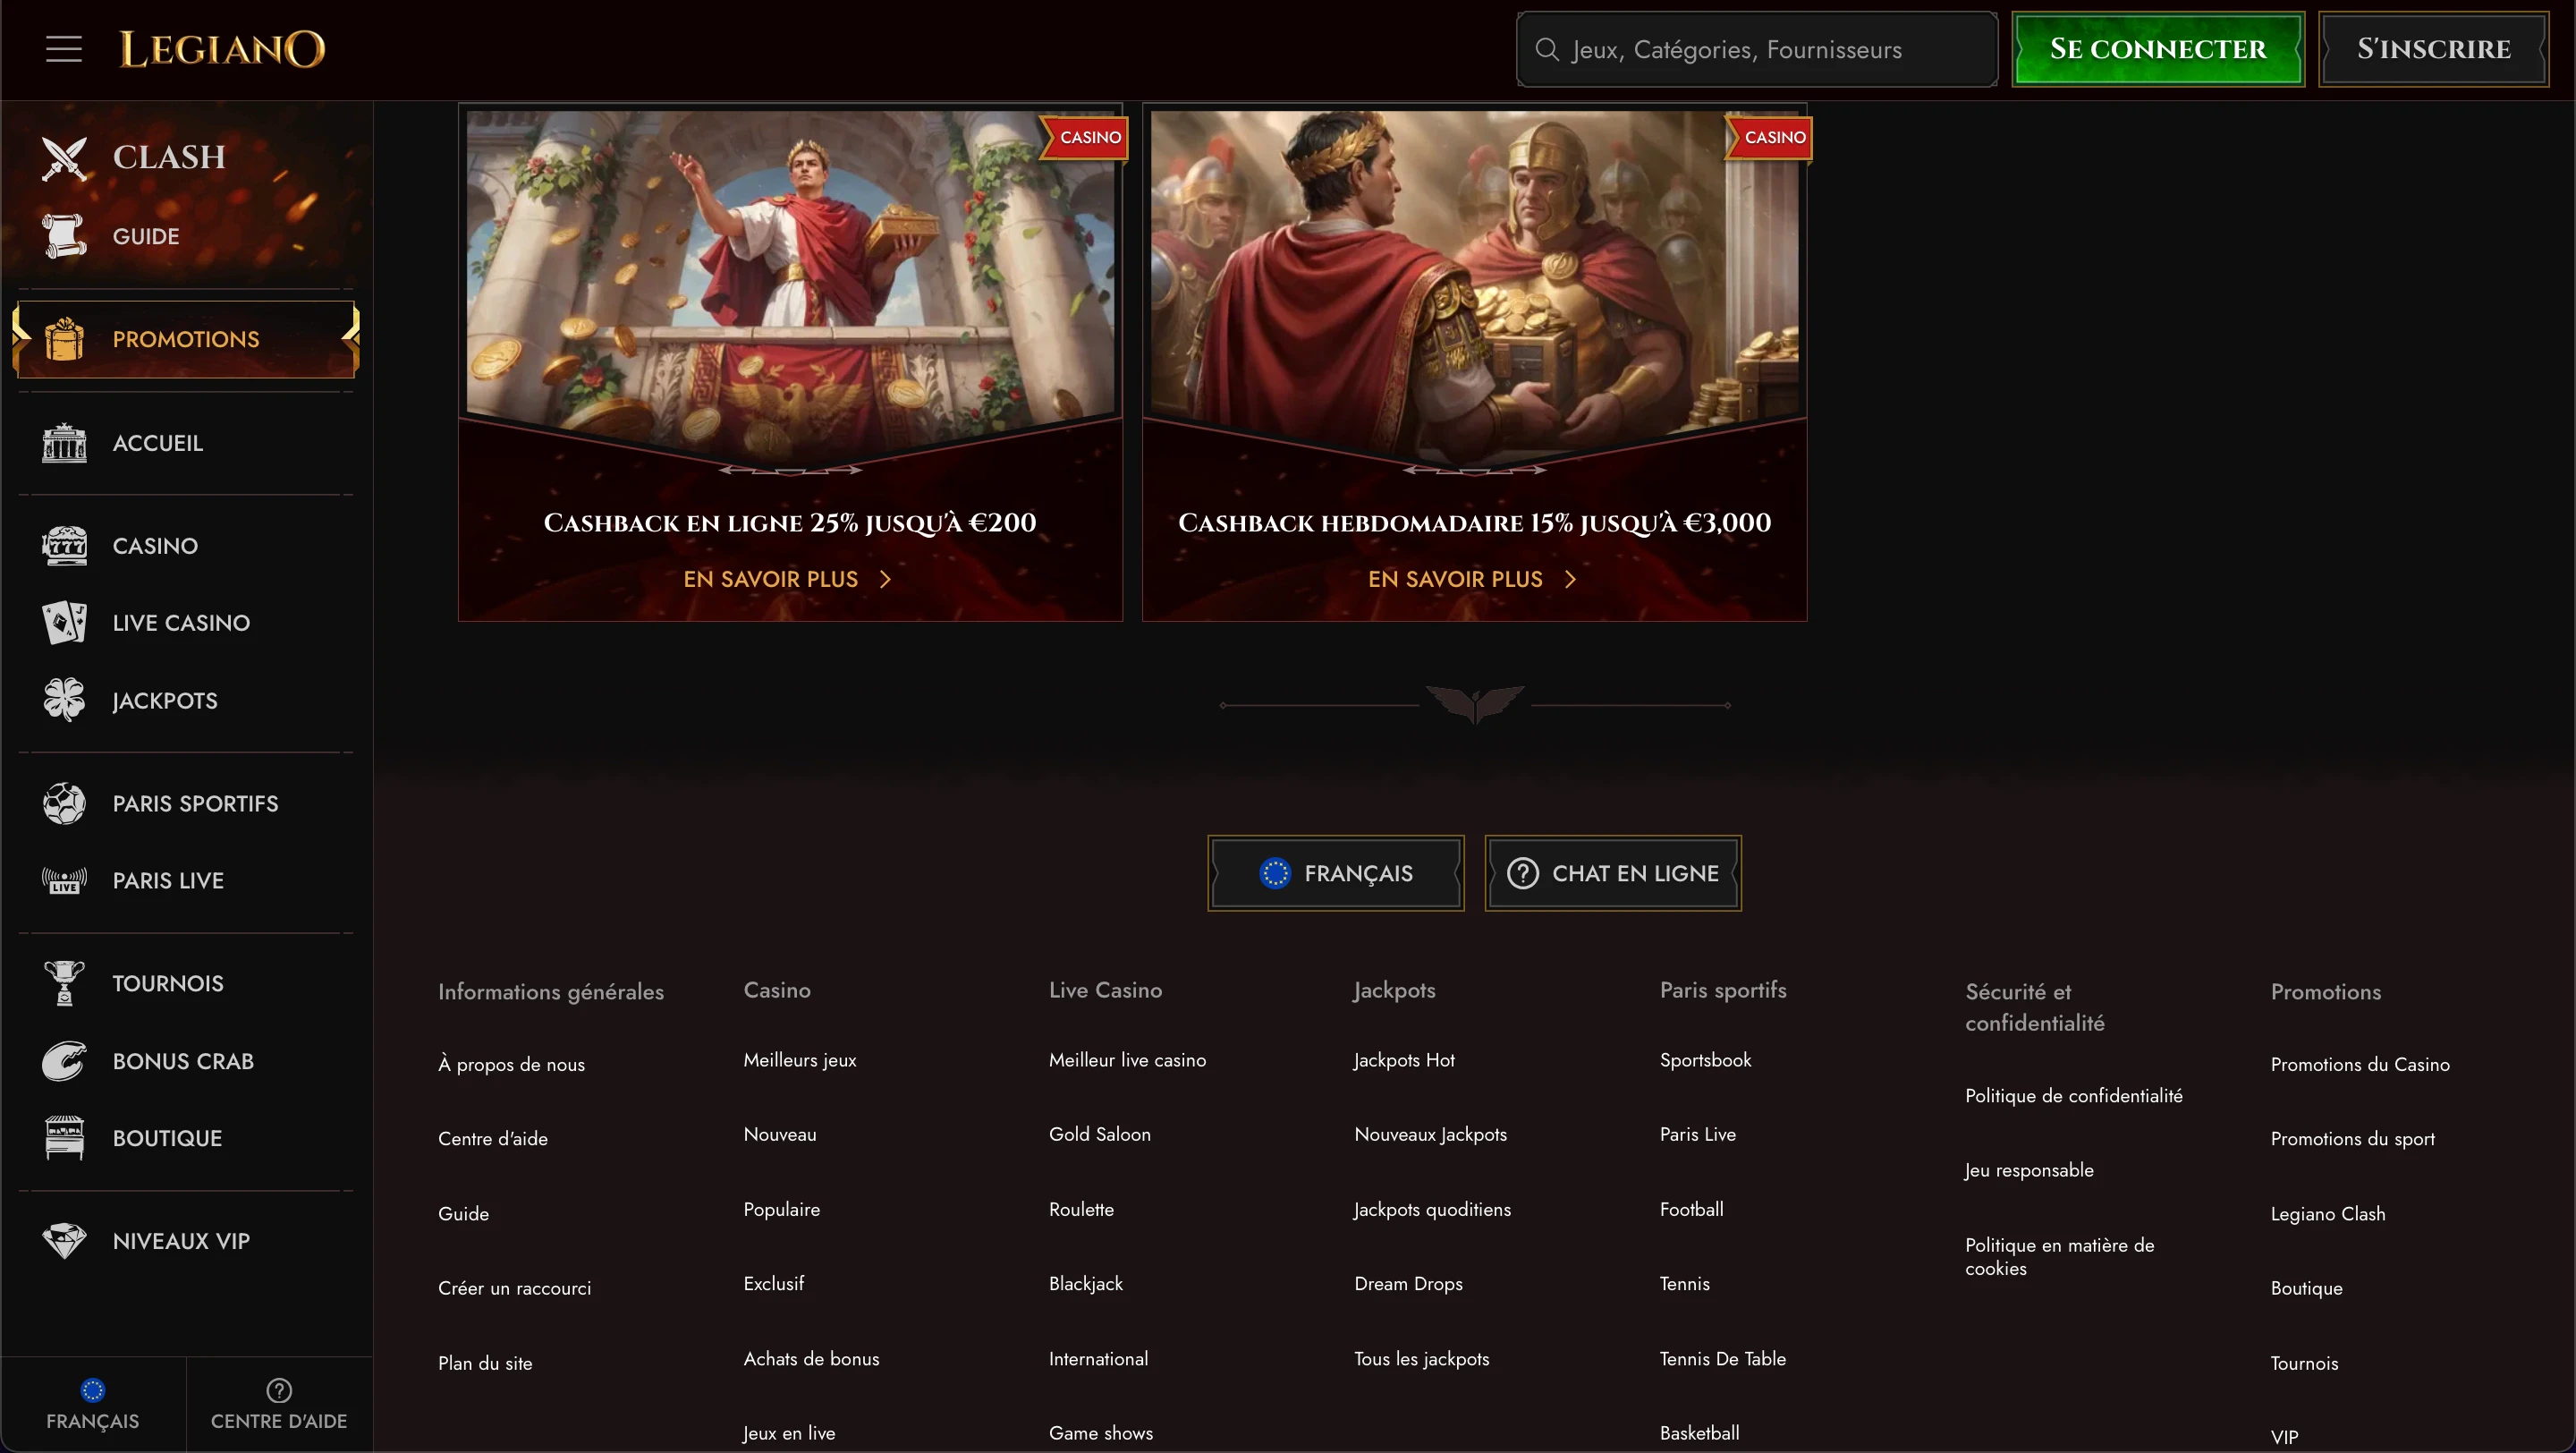Click the games search input field
Image resolution: width=2576 pixels, height=1453 pixels.
tap(1757, 49)
